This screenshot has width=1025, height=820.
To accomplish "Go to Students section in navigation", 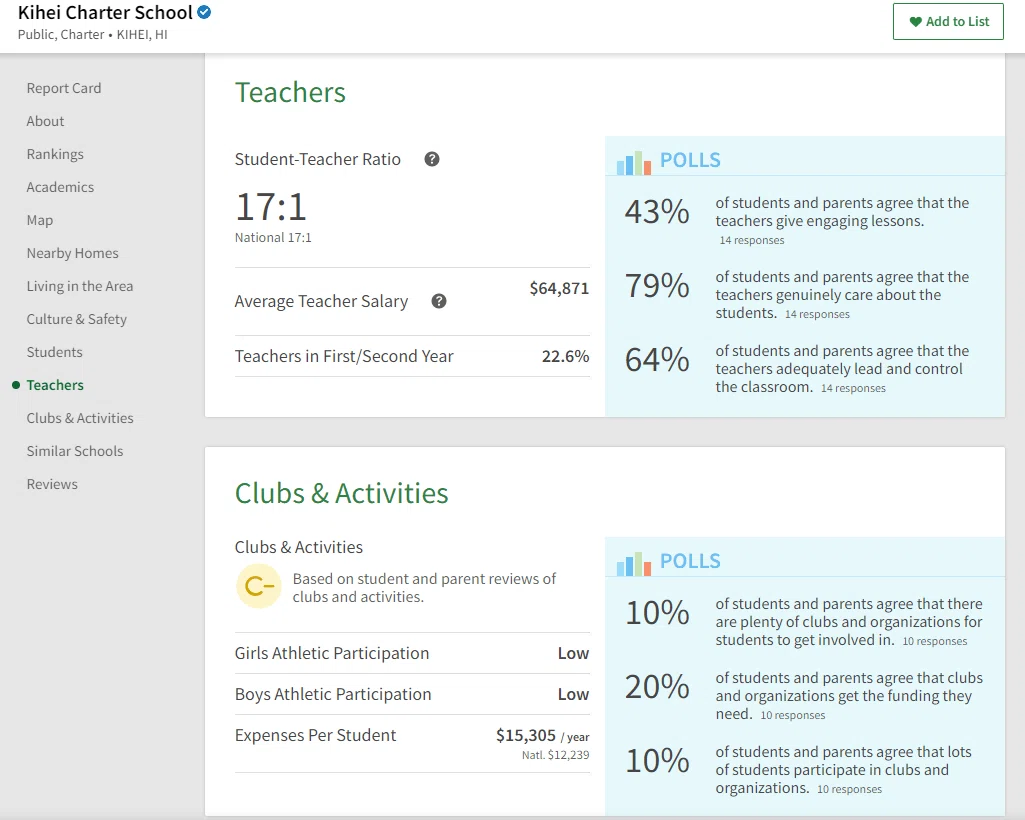I will (x=54, y=352).
